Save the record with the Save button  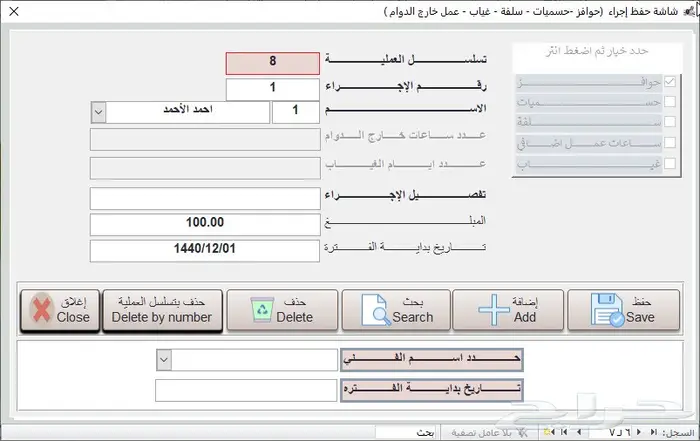pos(624,310)
